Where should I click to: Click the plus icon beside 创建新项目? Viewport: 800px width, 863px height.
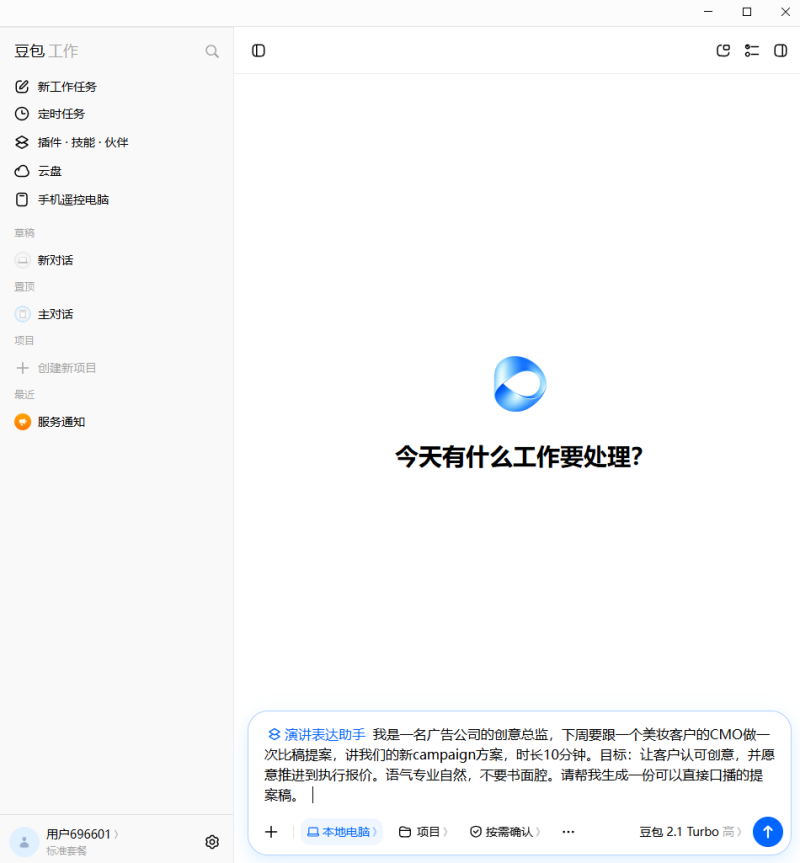point(22,368)
